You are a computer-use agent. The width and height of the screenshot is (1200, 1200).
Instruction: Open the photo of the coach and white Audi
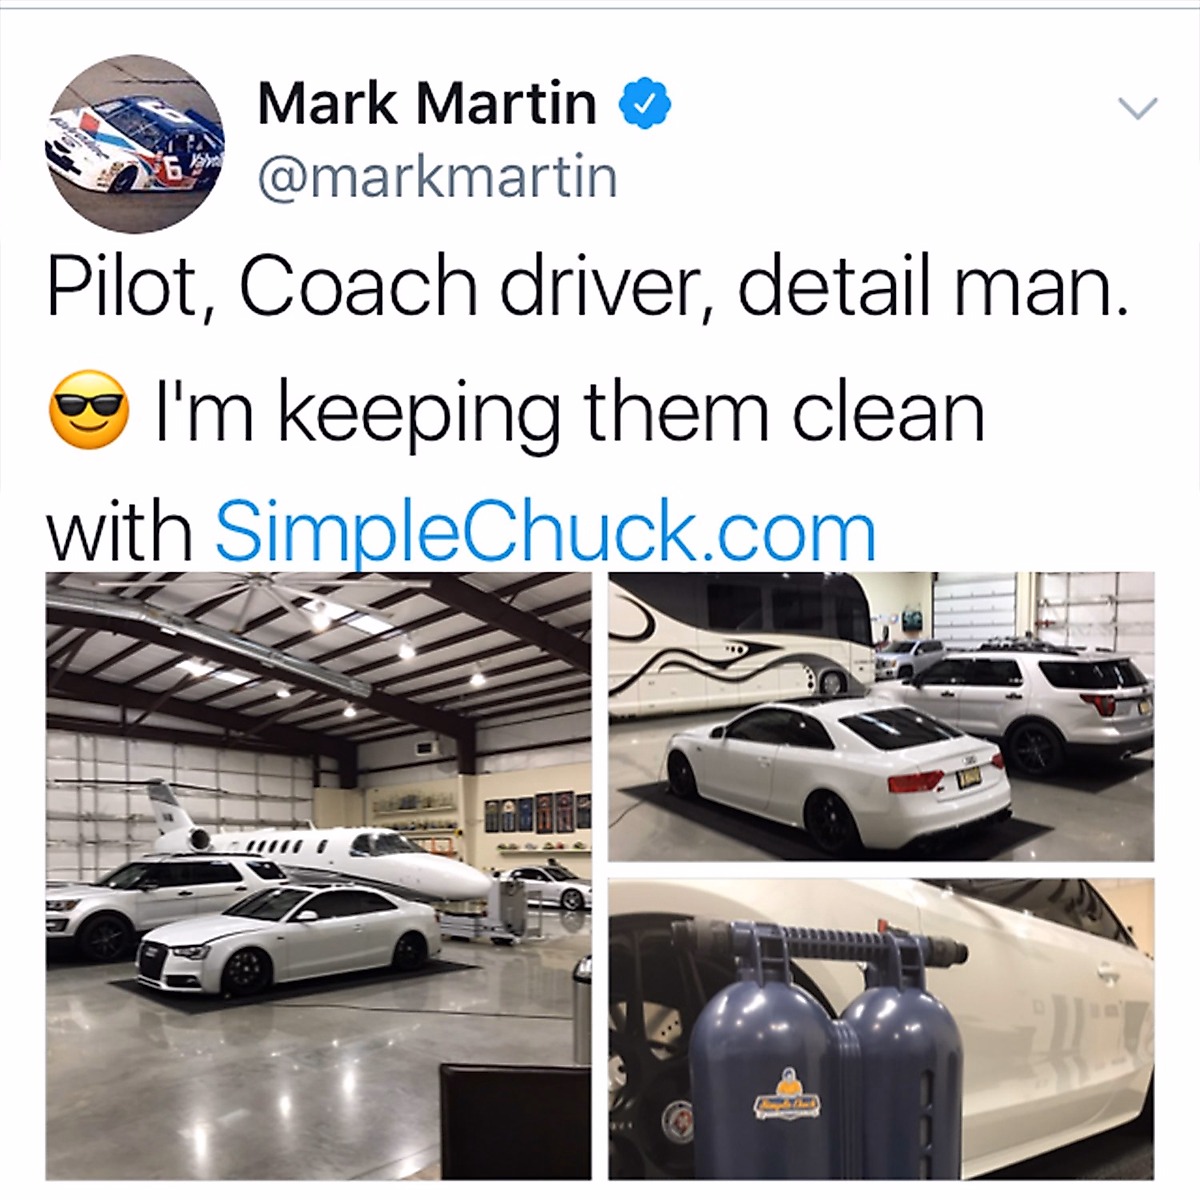coord(881,716)
